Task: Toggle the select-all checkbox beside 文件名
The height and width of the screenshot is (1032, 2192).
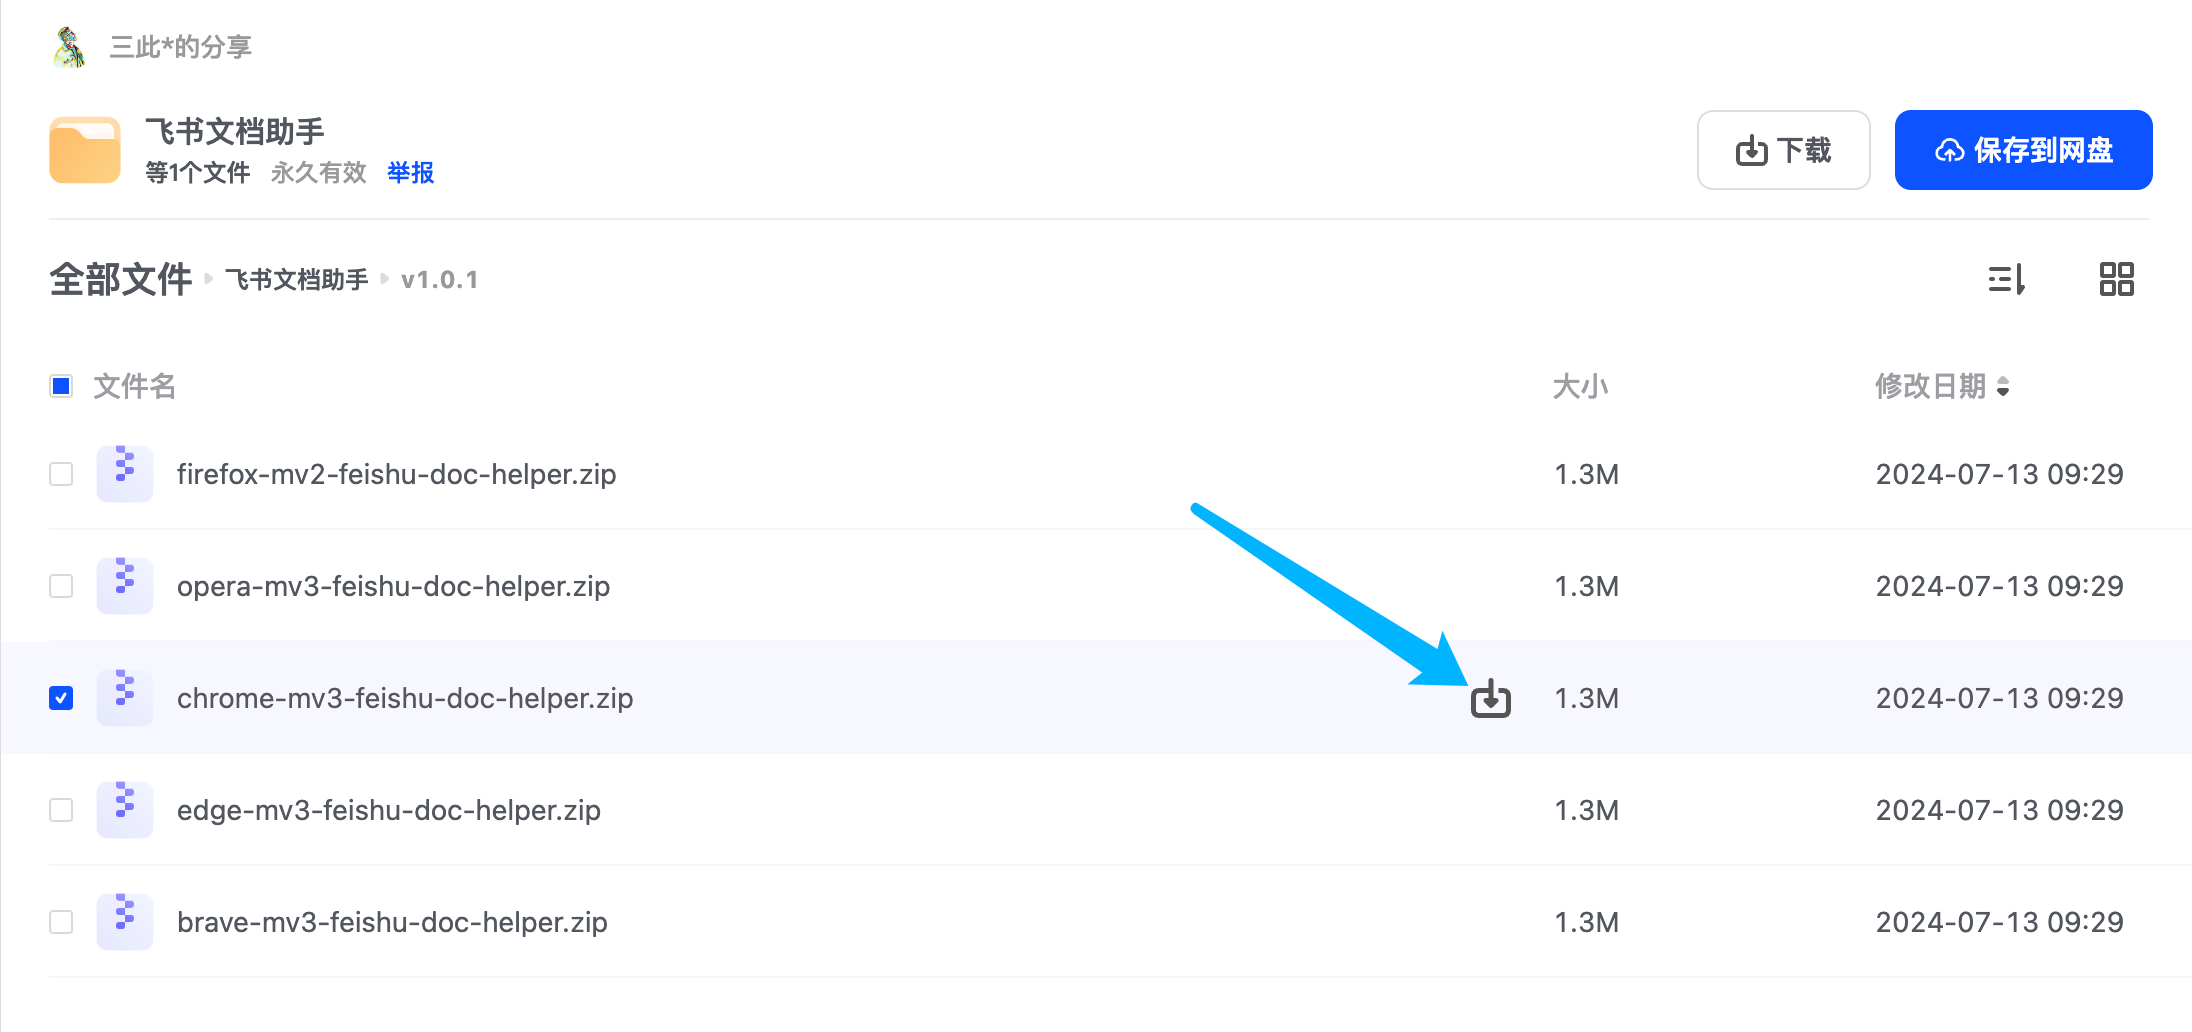Action: (x=61, y=386)
